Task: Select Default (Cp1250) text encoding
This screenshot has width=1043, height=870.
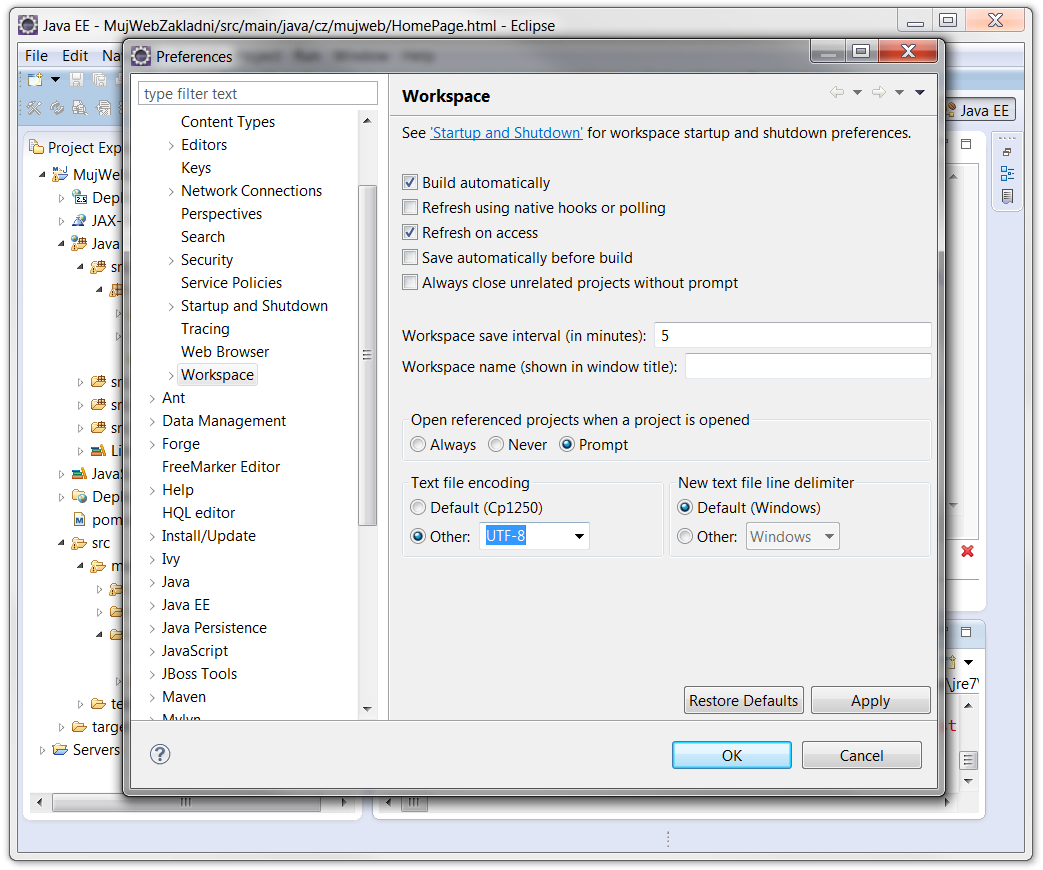Action: tap(418, 508)
